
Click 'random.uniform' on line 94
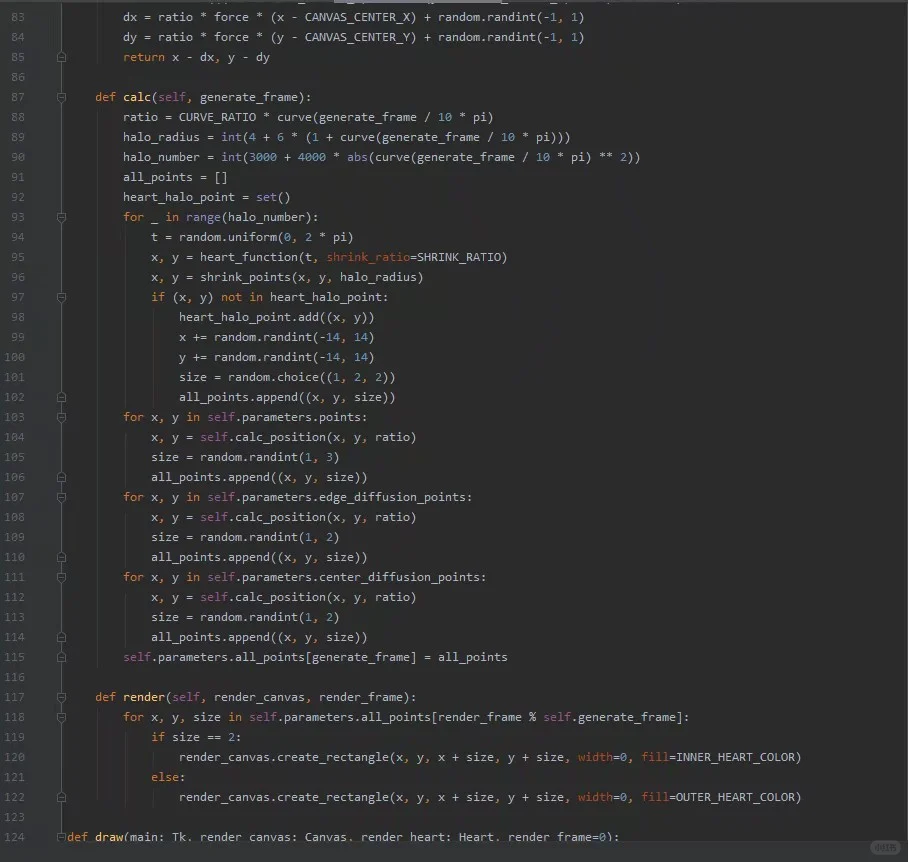(x=228, y=237)
